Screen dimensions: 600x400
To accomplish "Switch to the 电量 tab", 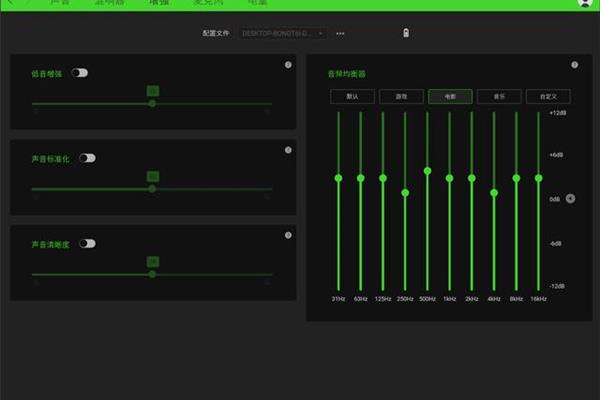I will pos(258,2).
